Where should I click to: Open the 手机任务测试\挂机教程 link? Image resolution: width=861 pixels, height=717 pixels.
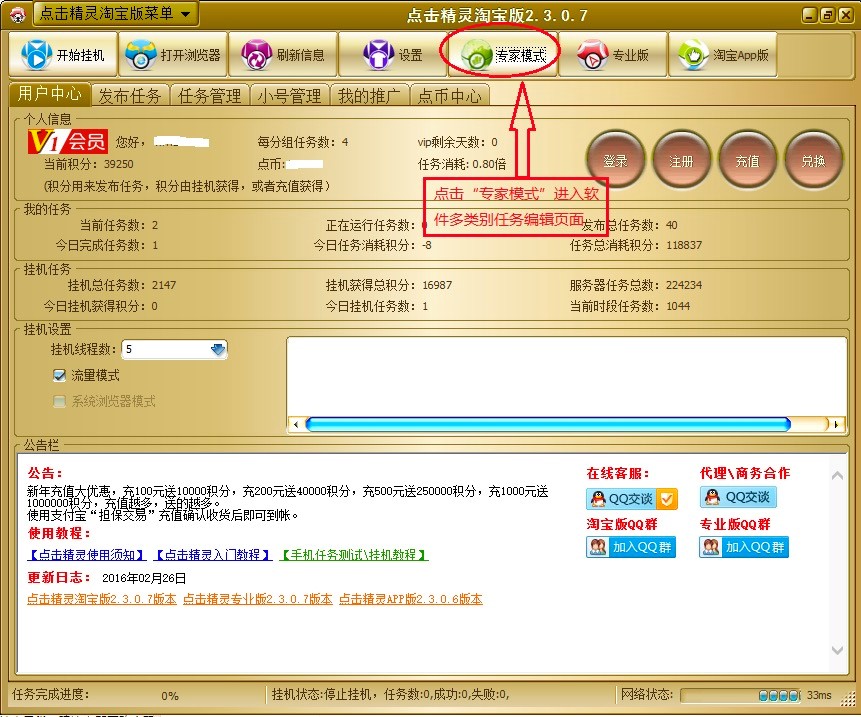click(354, 555)
